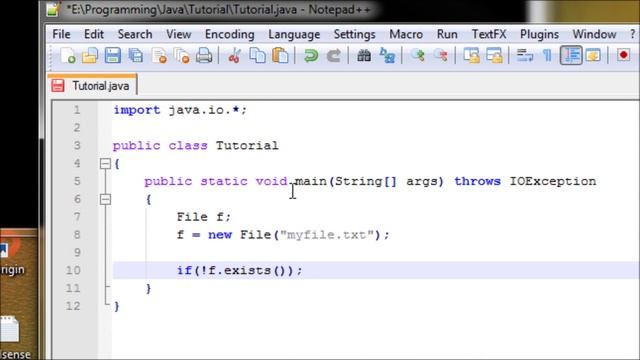640x360 pixels.
Task: Click the User defined language icon
Action: pos(593,55)
